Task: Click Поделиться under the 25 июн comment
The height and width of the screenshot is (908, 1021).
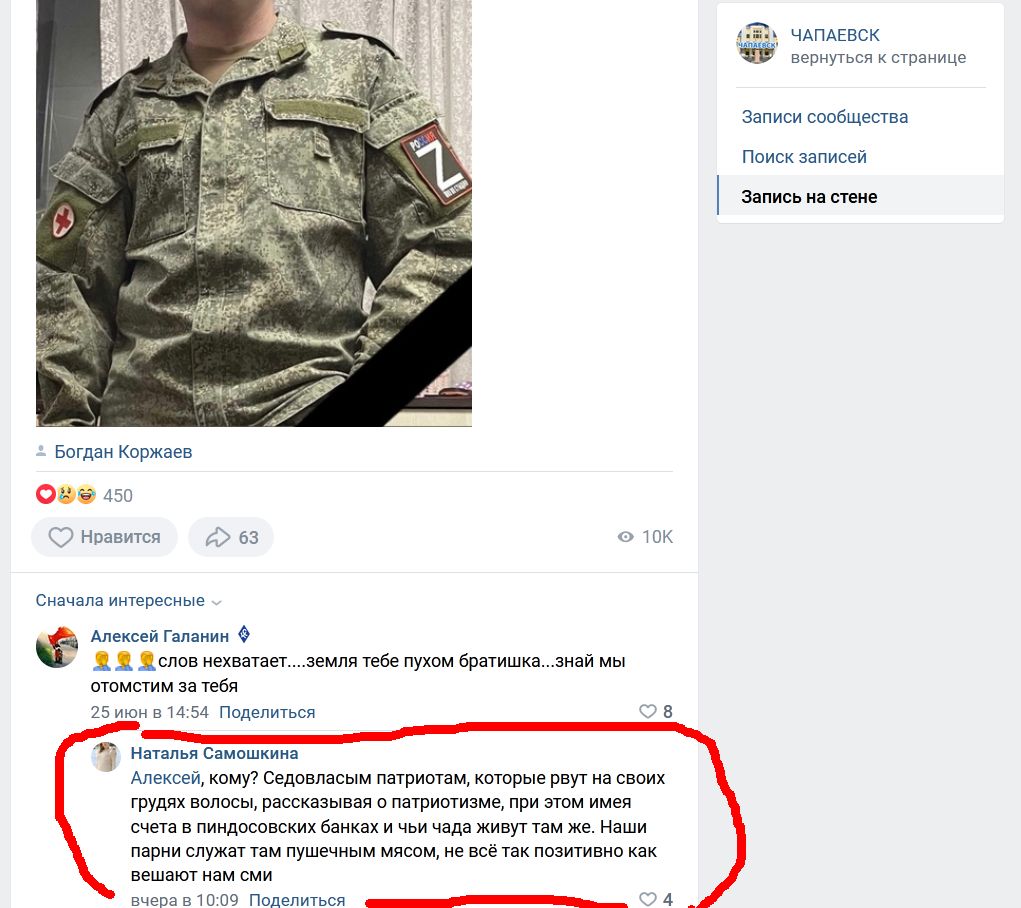Action: (x=267, y=712)
